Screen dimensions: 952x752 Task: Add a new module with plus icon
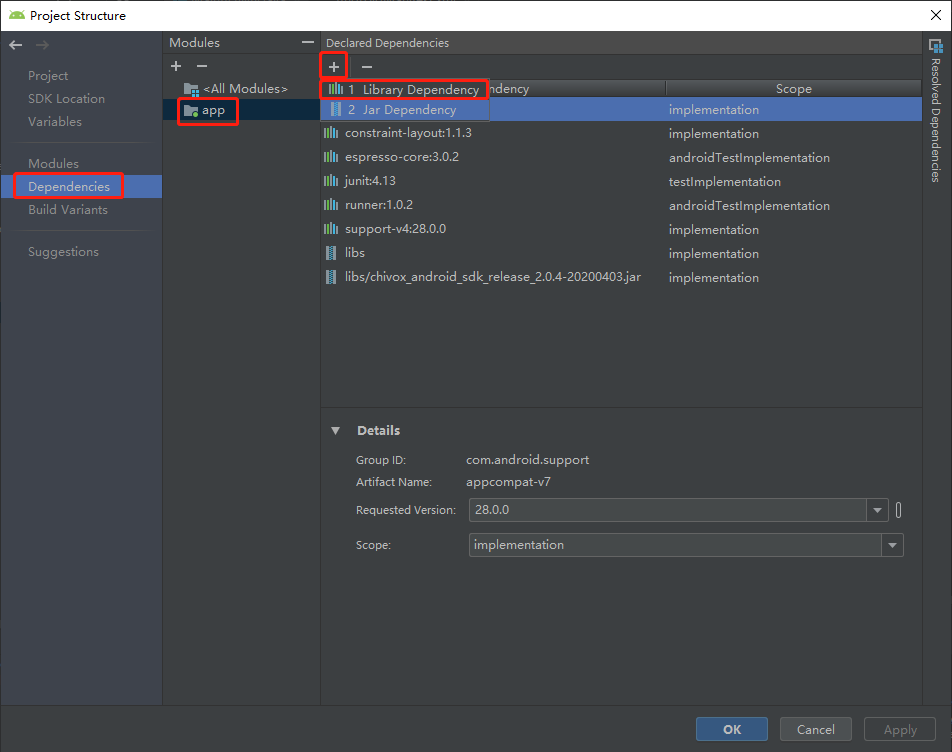tap(176, 66)
